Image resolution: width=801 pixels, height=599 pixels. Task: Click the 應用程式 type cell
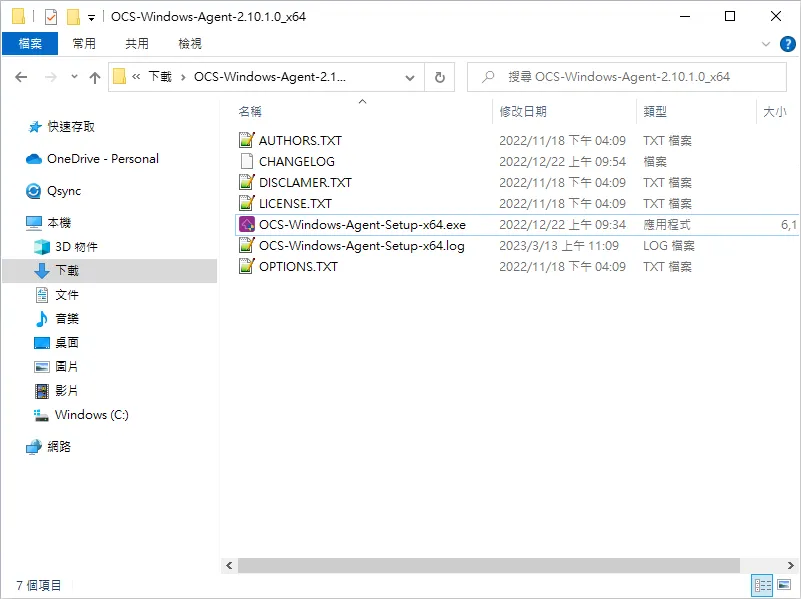coord(667,225)
